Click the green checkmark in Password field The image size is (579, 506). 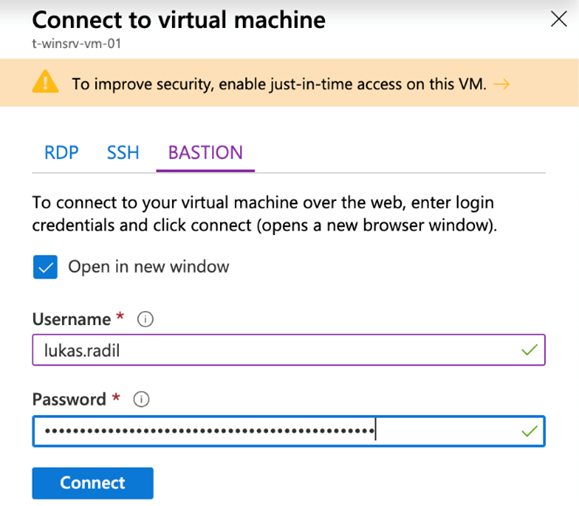(x=529, y=431)
